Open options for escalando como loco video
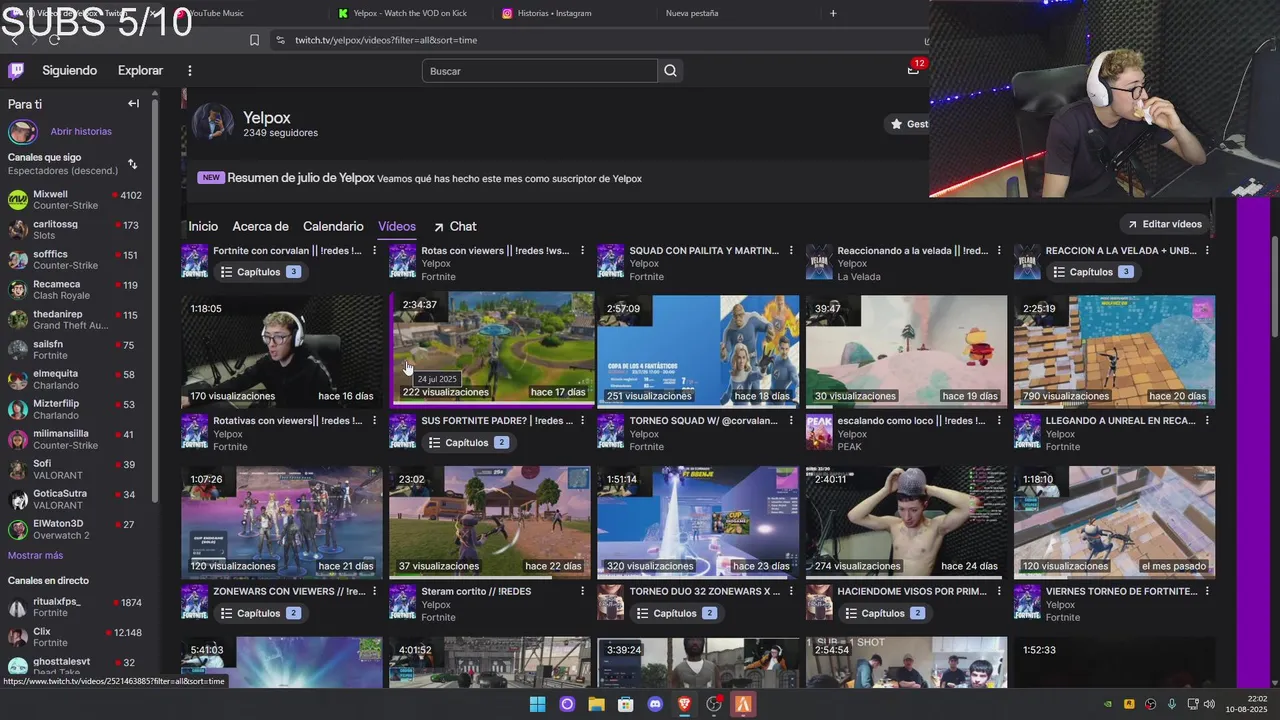The width and height of the screenshot is (1280, 720). point(999,421)
